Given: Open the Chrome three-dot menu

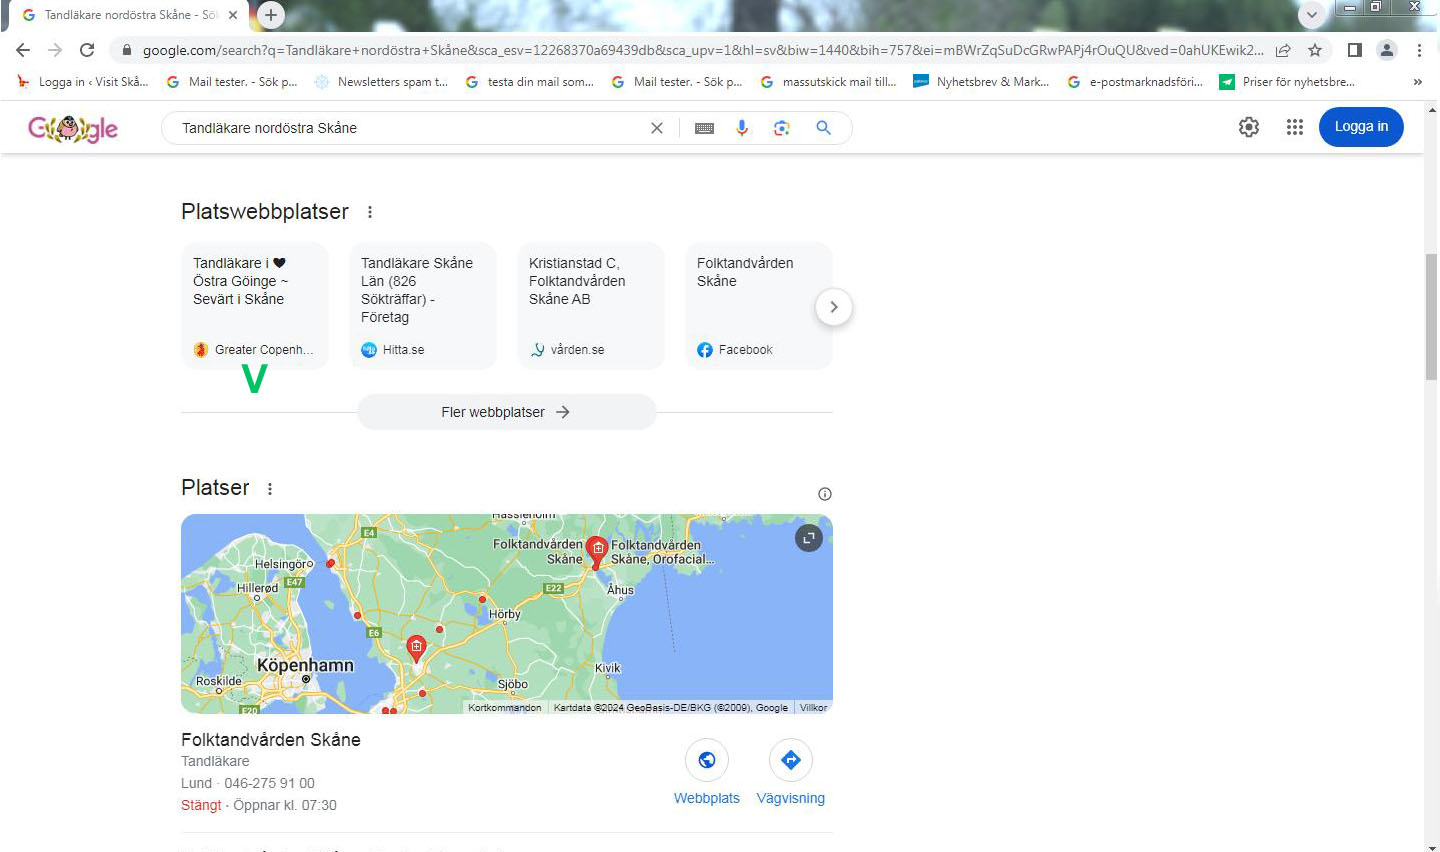Looking at the screenshot, I should 1419,50.
